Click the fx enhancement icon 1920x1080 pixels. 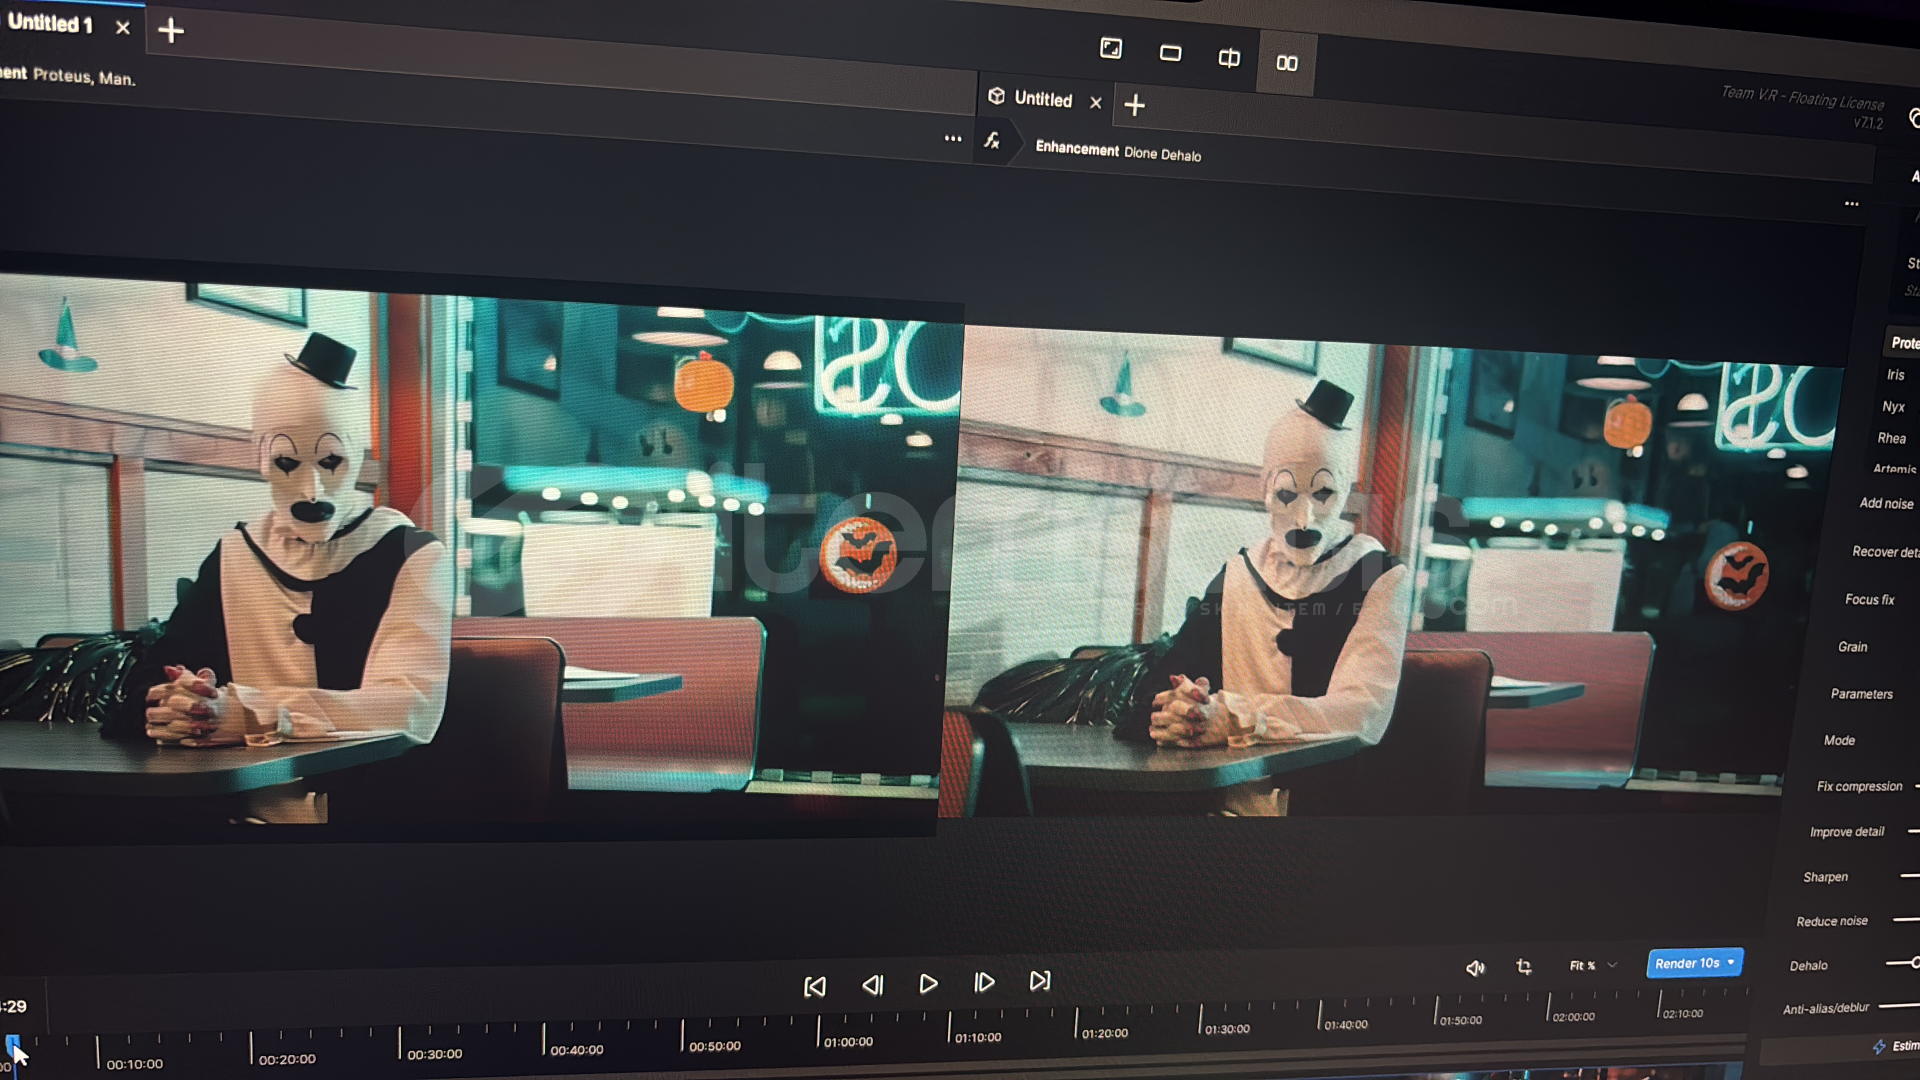click(x=992, y=141)
